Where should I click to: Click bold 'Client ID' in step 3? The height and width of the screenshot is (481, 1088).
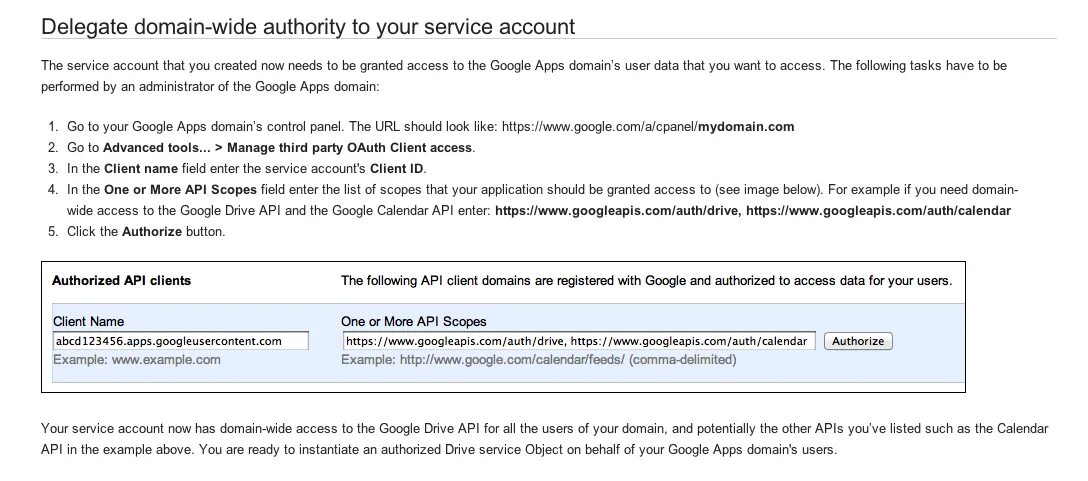click(397, 169)
